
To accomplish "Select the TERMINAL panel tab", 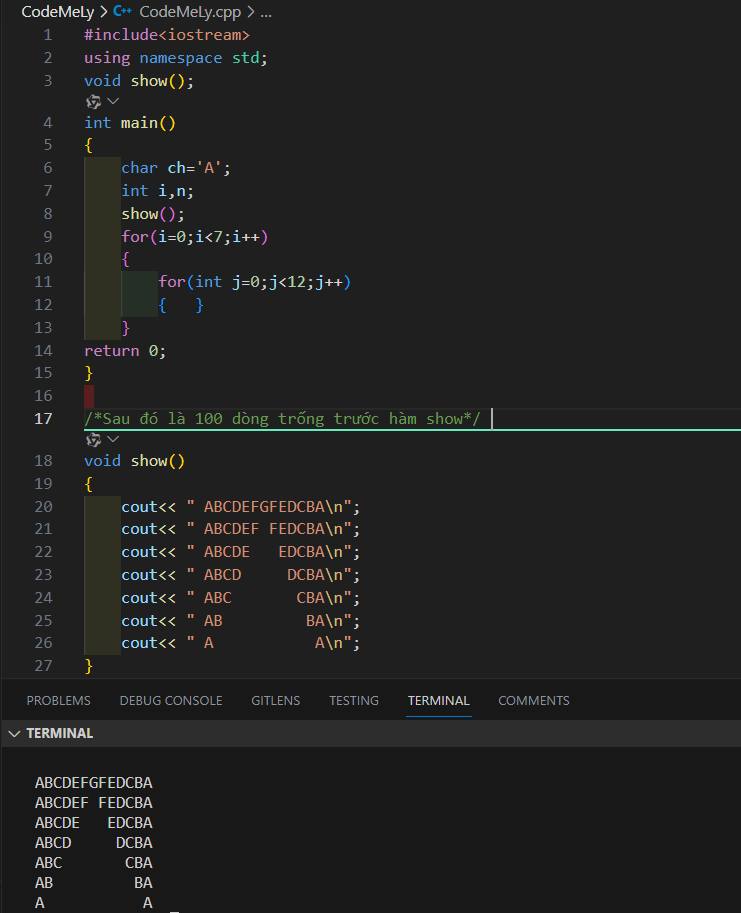I will pyautogui.click(x=438, y=700).
